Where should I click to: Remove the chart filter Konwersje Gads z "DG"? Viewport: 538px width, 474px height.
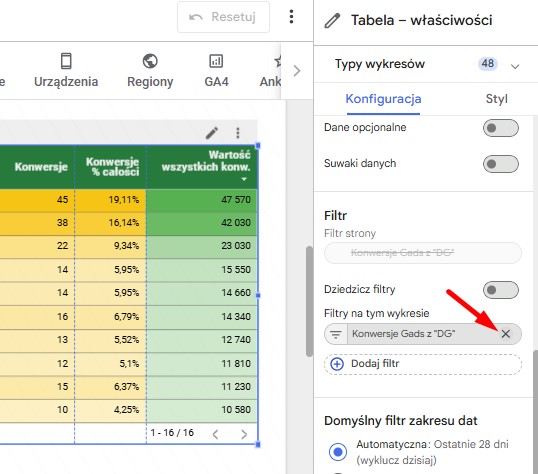[505, 334]
